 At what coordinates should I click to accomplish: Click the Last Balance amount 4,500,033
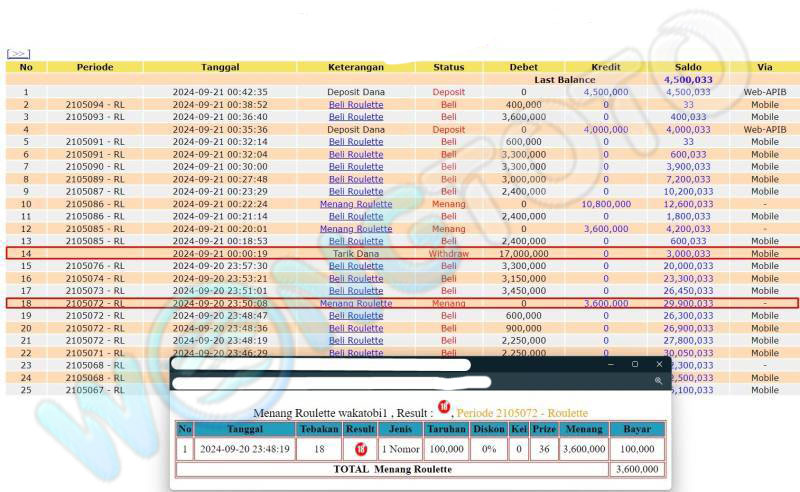click(x=688, y=80)
